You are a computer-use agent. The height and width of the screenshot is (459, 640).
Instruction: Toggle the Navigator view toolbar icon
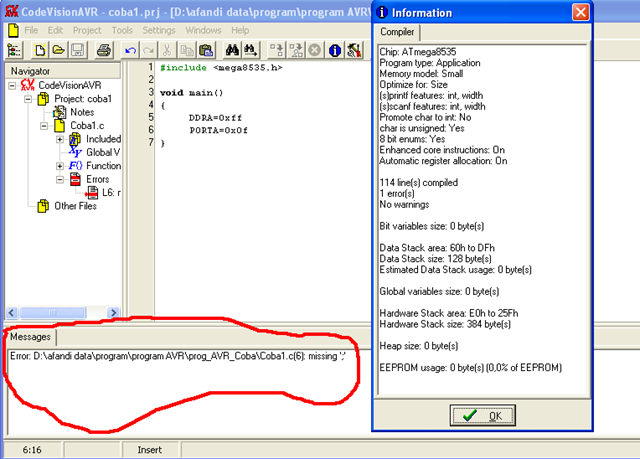tap(15, 51)
